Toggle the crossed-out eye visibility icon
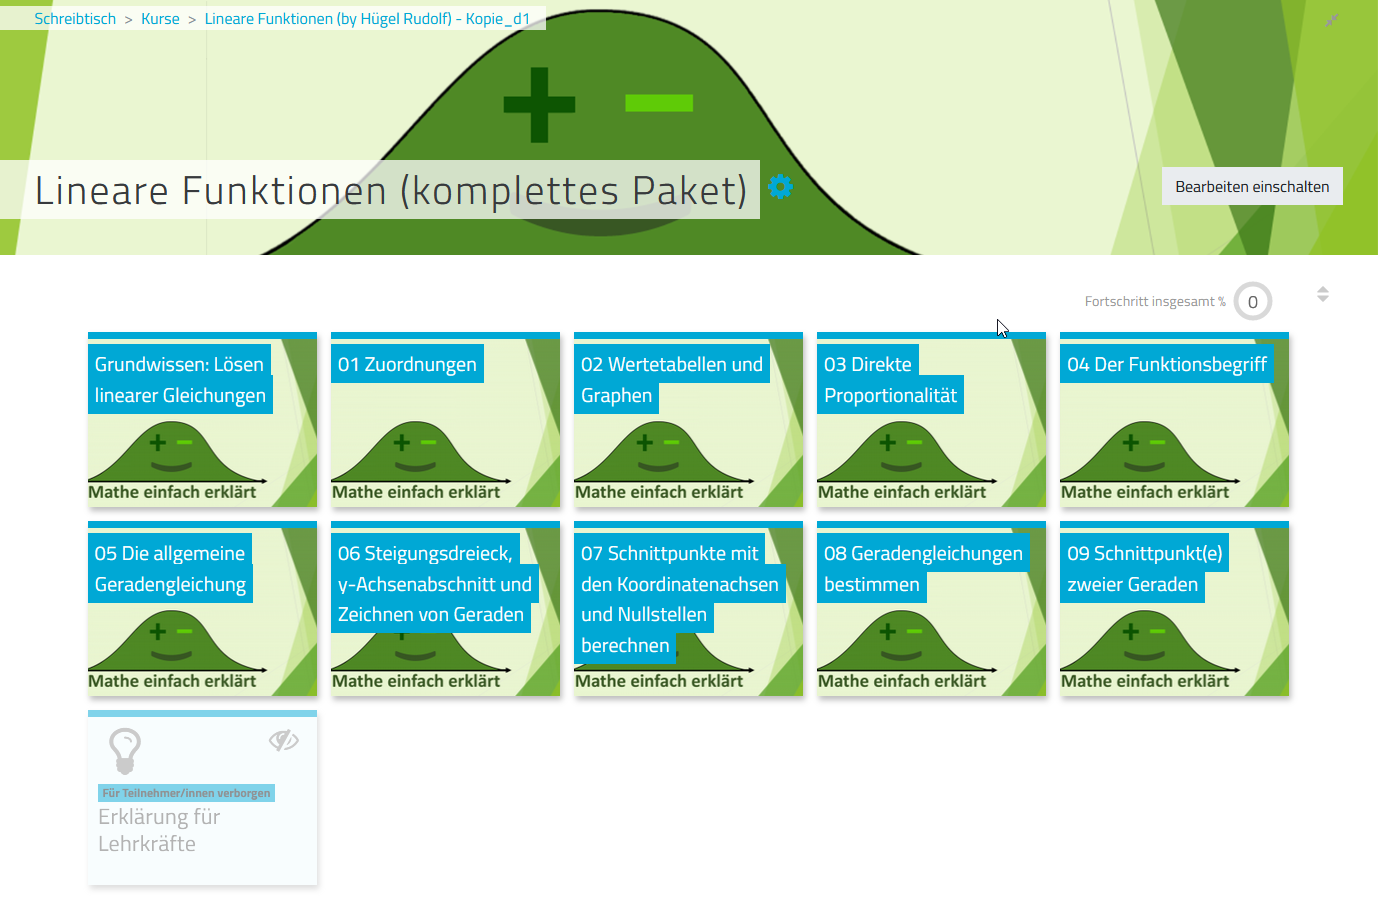The height and width of the screenshot is (916, 1378). pos(284,740)
